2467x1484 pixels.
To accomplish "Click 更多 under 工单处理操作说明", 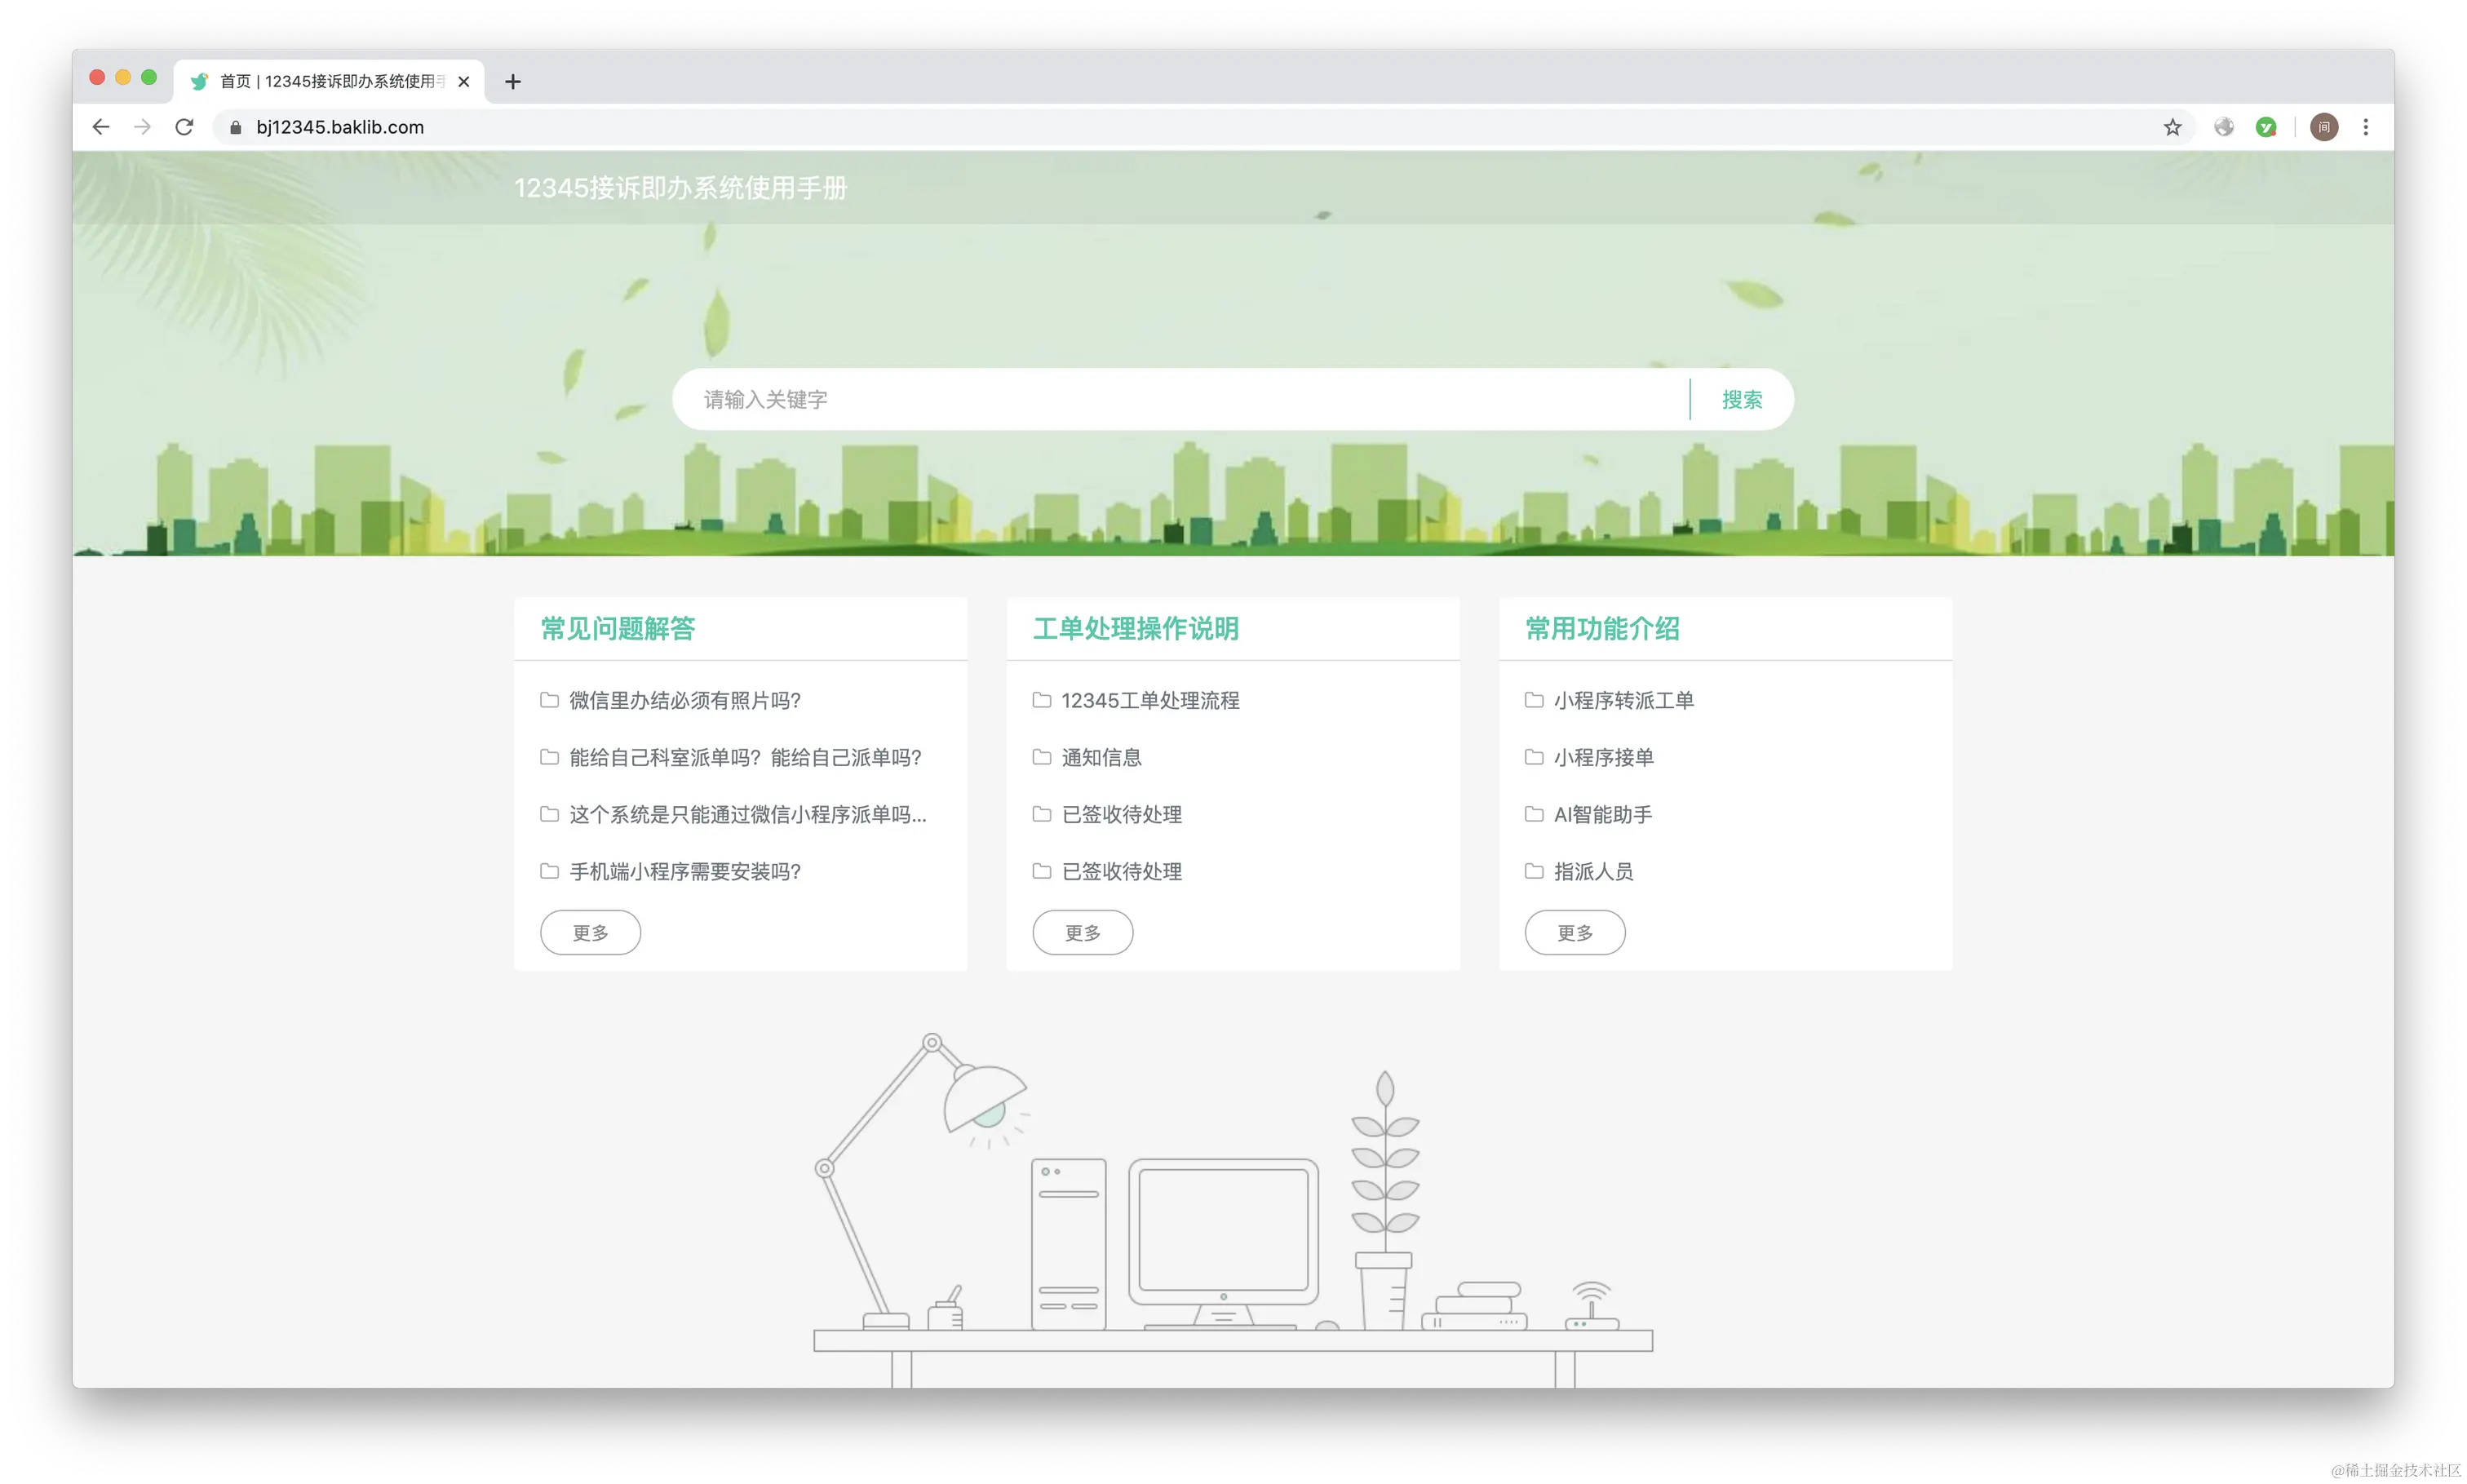I will (x=1082, y=932).
